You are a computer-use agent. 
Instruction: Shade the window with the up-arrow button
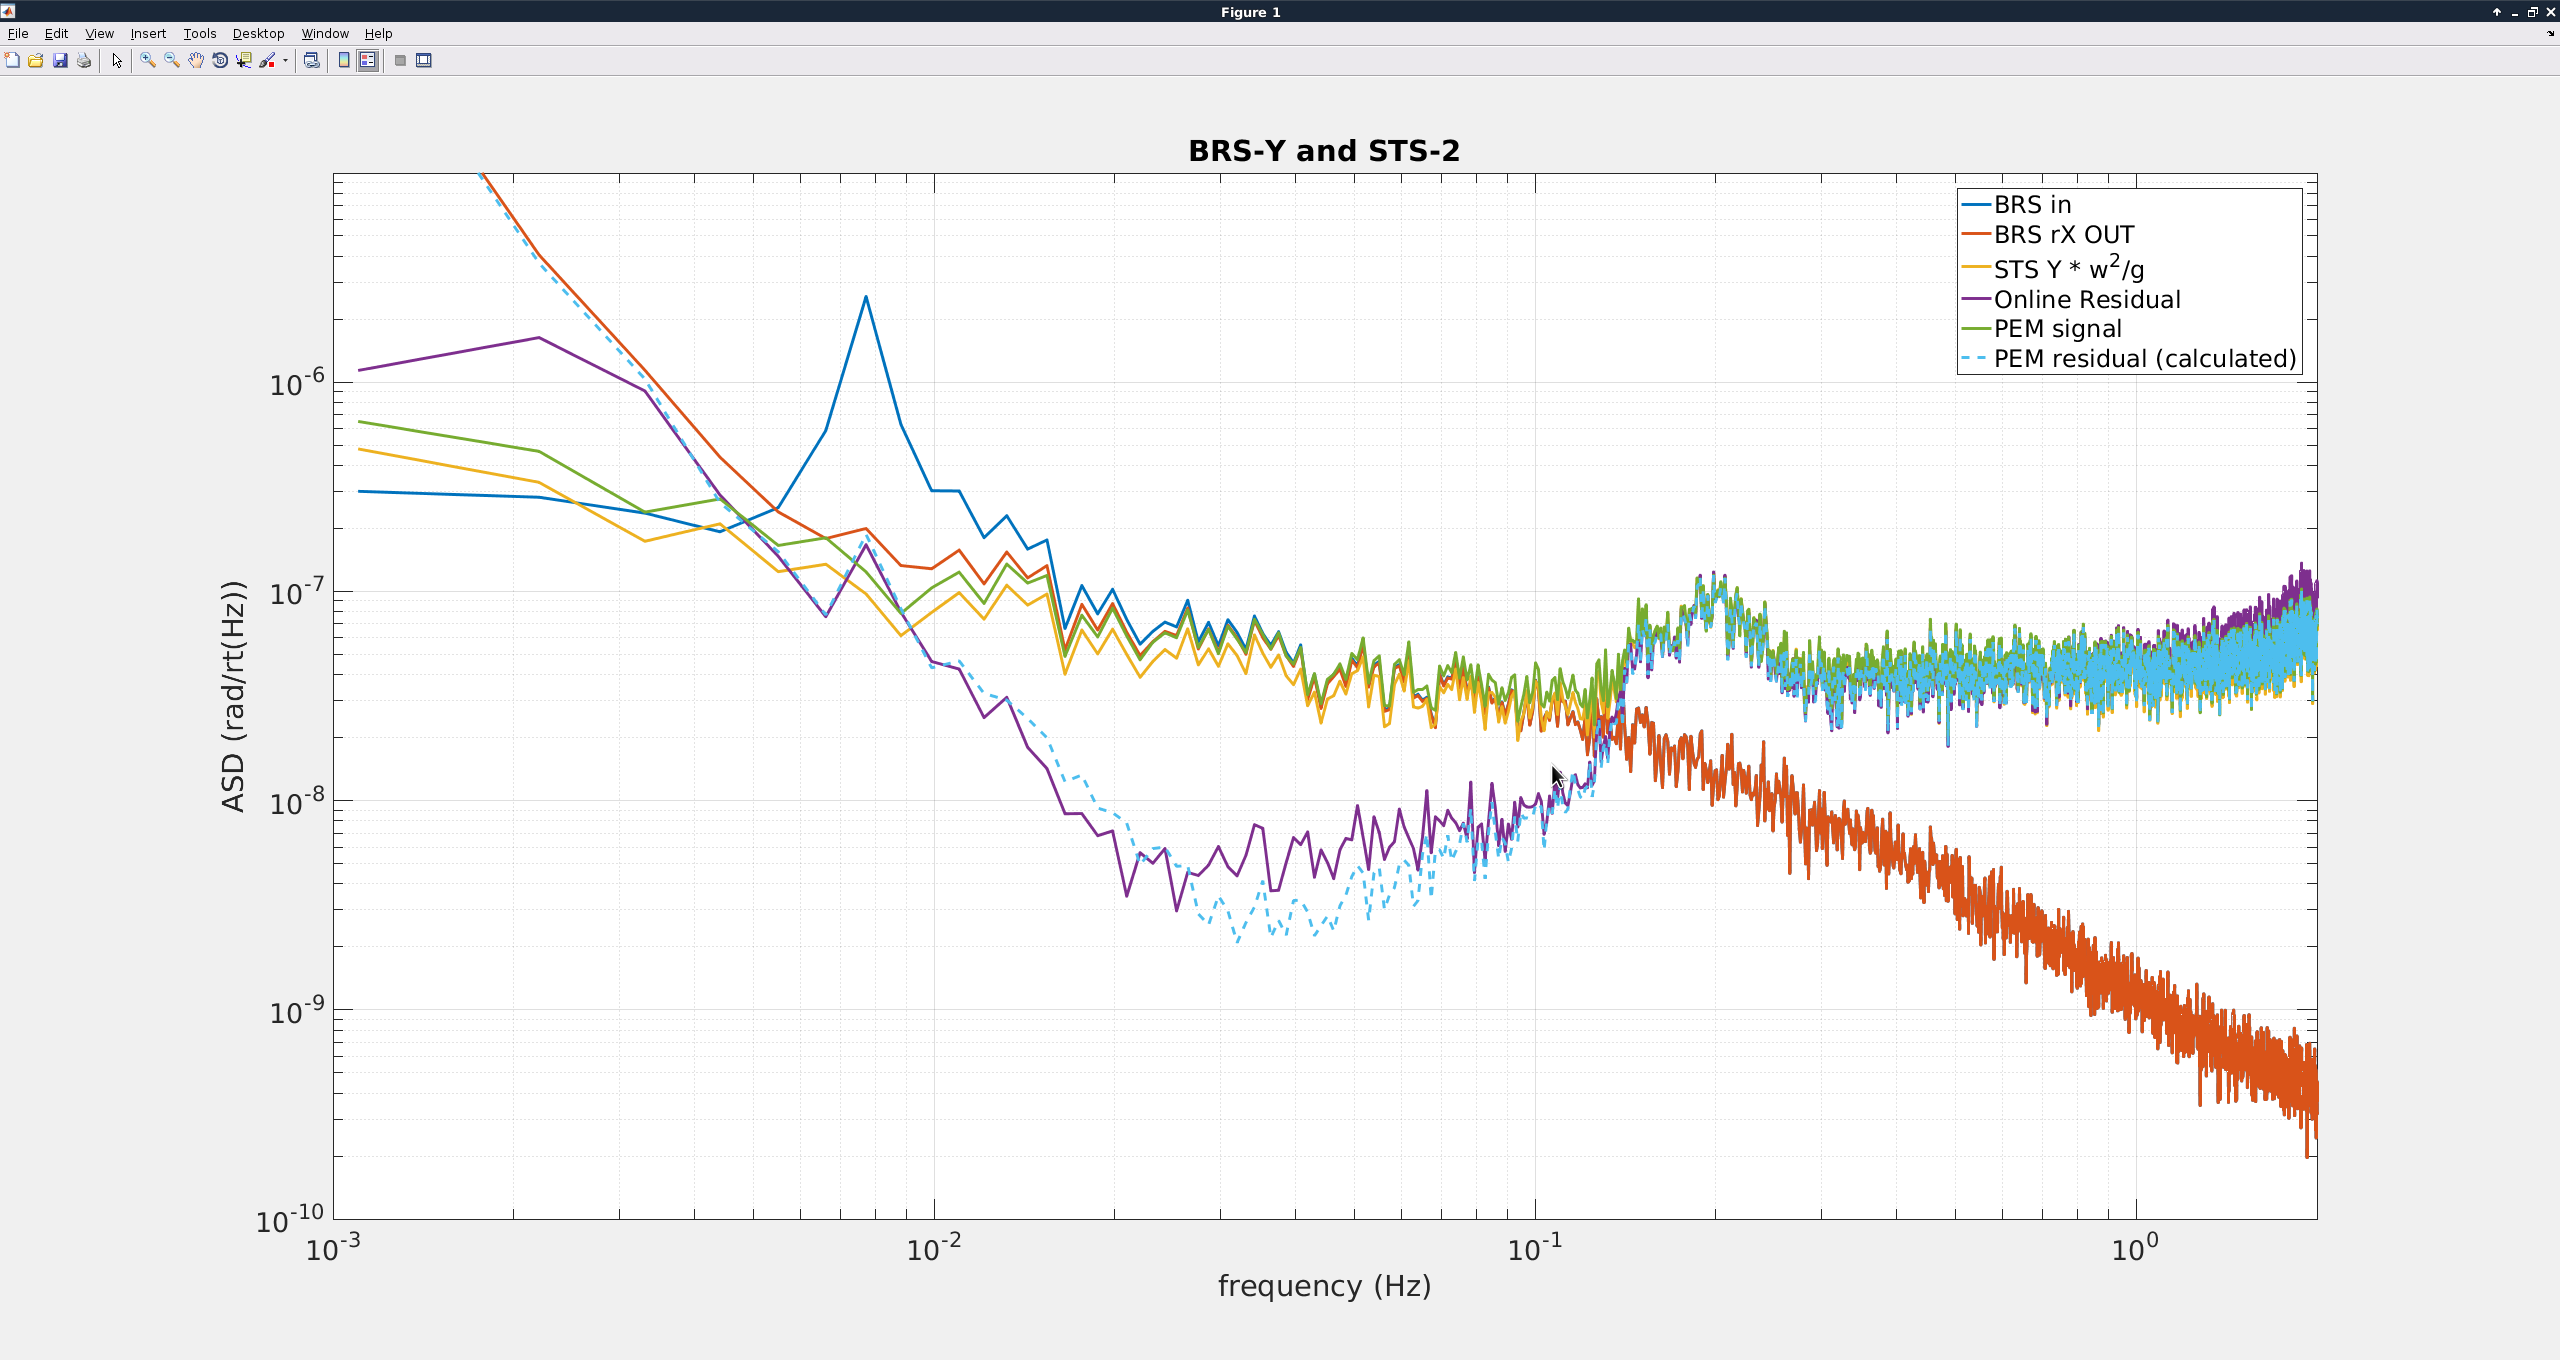coord(2497,12)
